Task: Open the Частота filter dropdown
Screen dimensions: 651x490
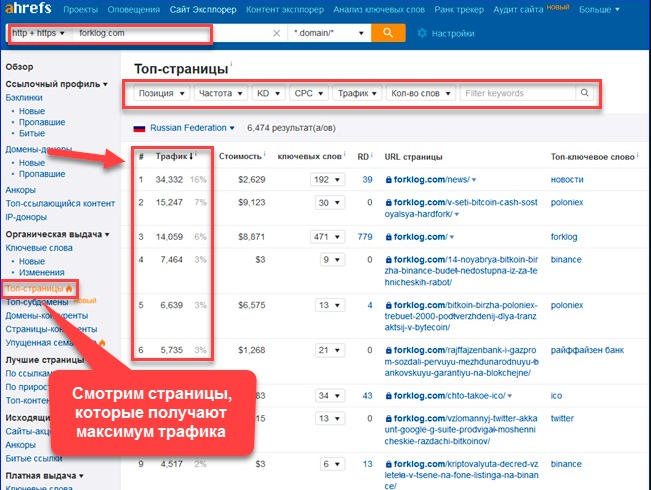Action: [220, 93]
